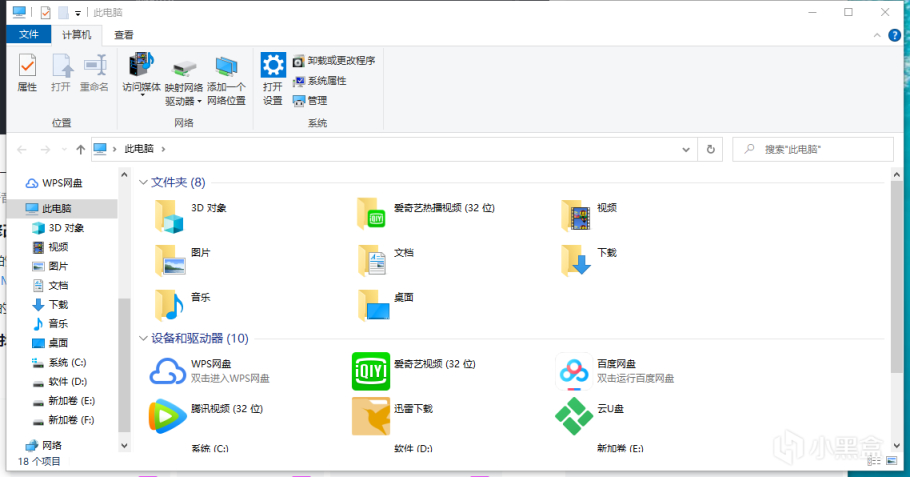Click main pane vertical scrollbar thumb
This screenshot has height=477, width=910.
[x=897, y=277]
